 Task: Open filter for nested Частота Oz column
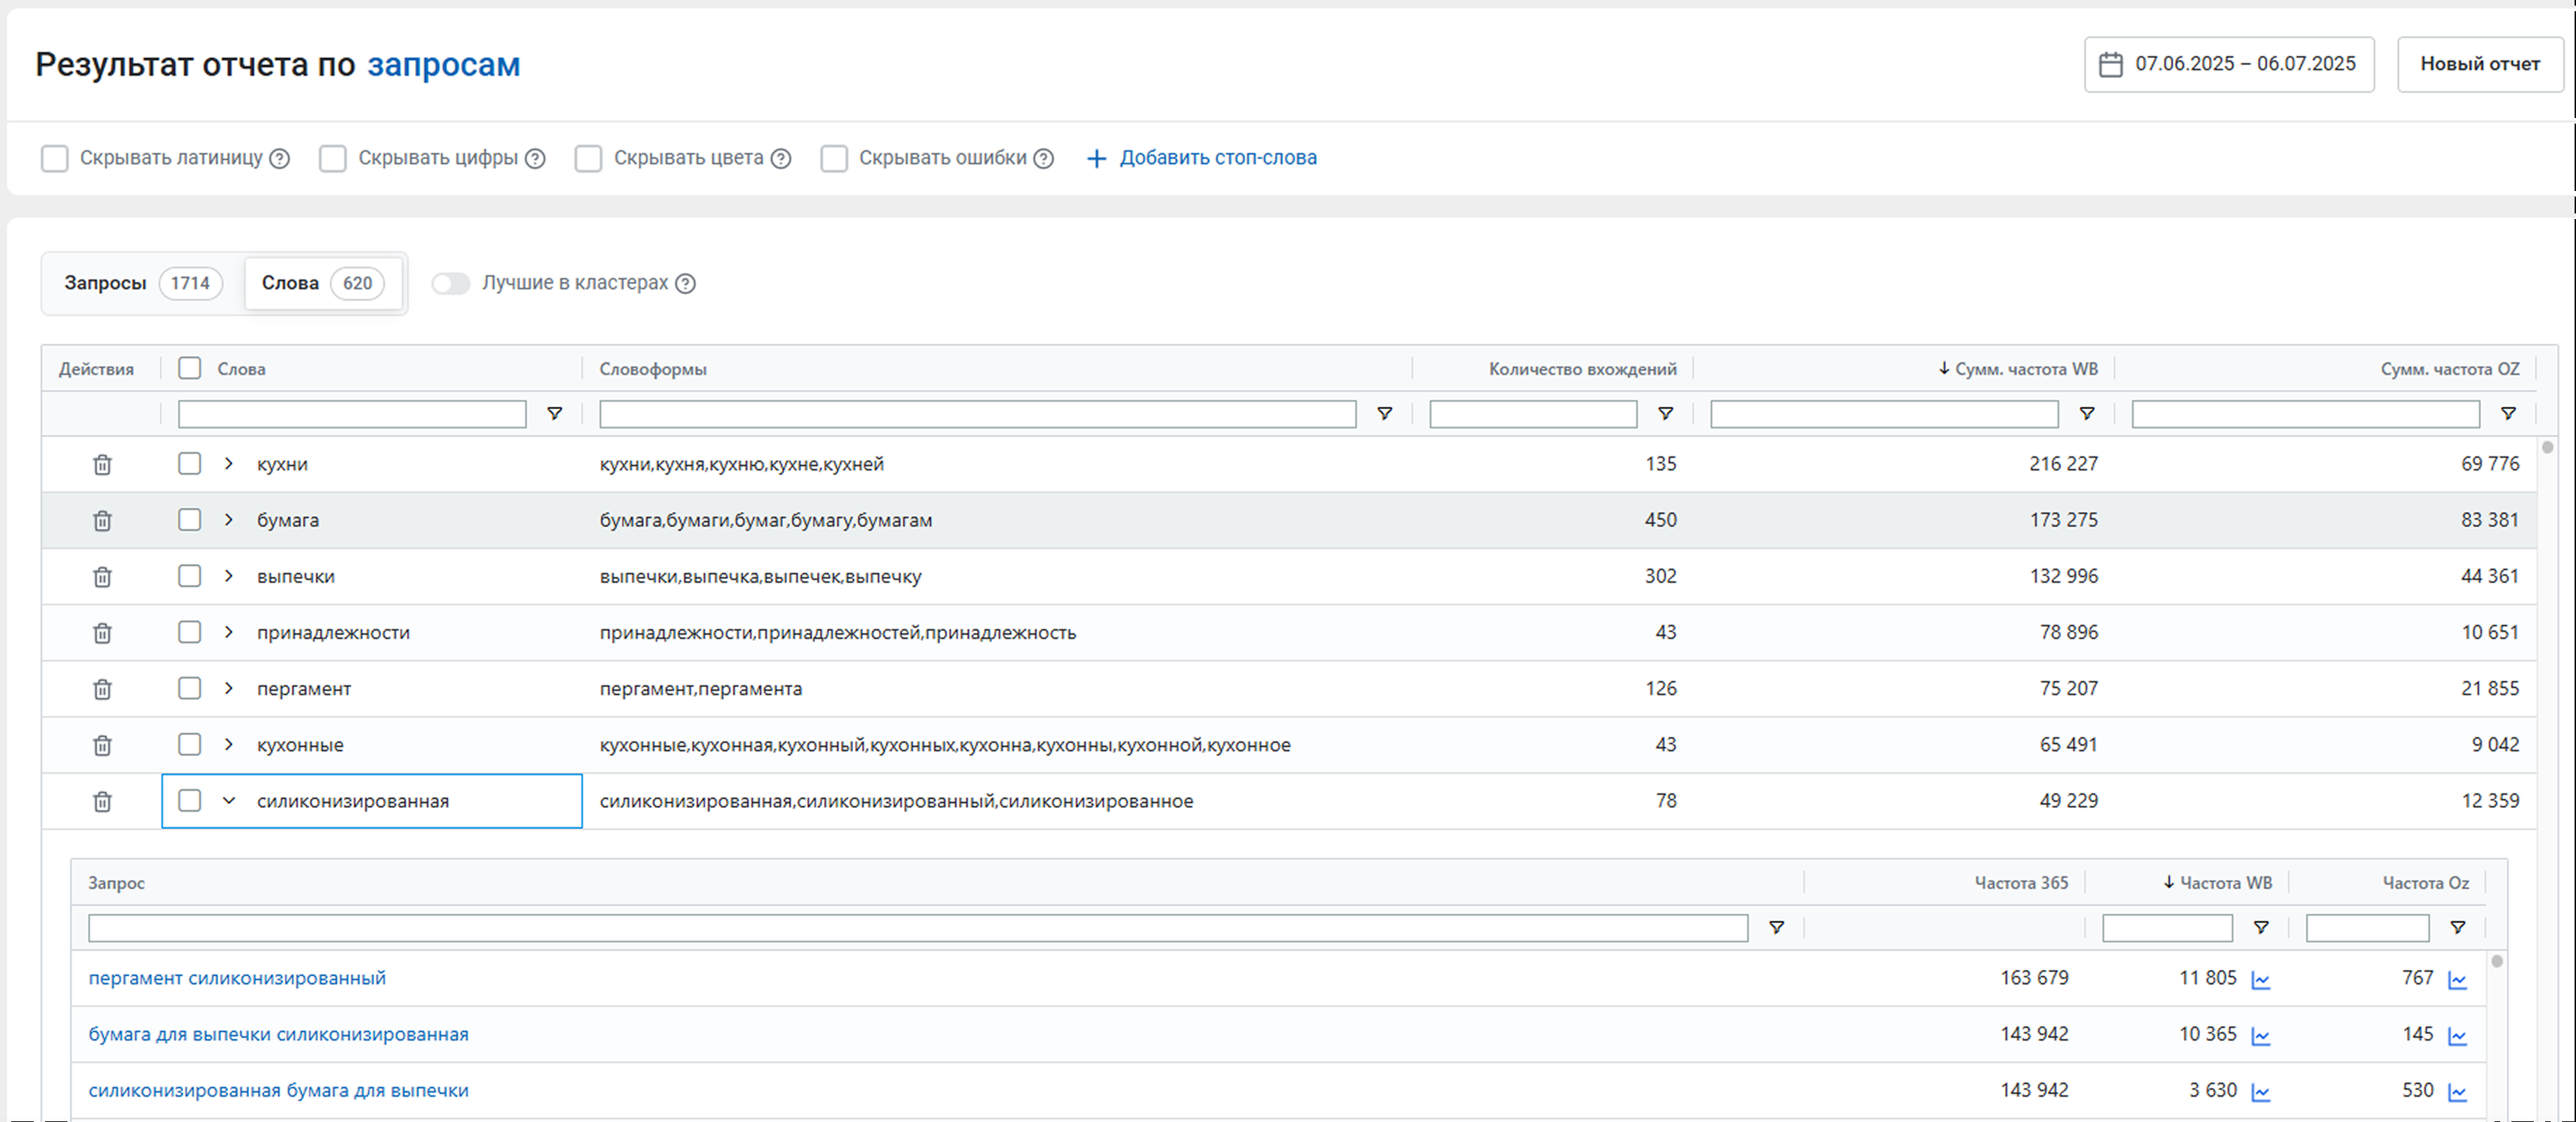click(2458, 928)
